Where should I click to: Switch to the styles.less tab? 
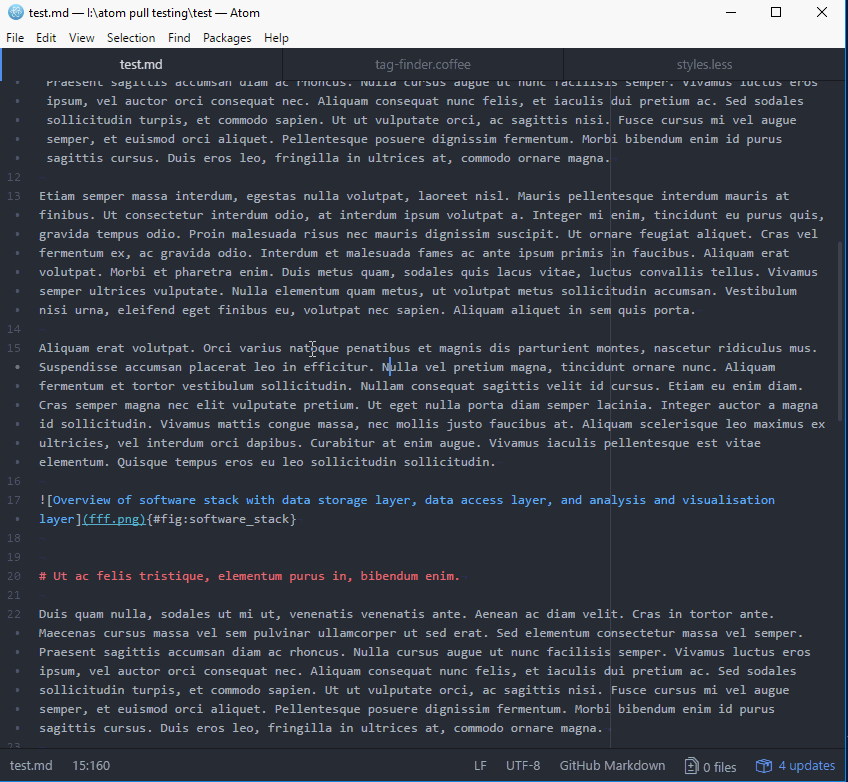(x=704, y=64)
